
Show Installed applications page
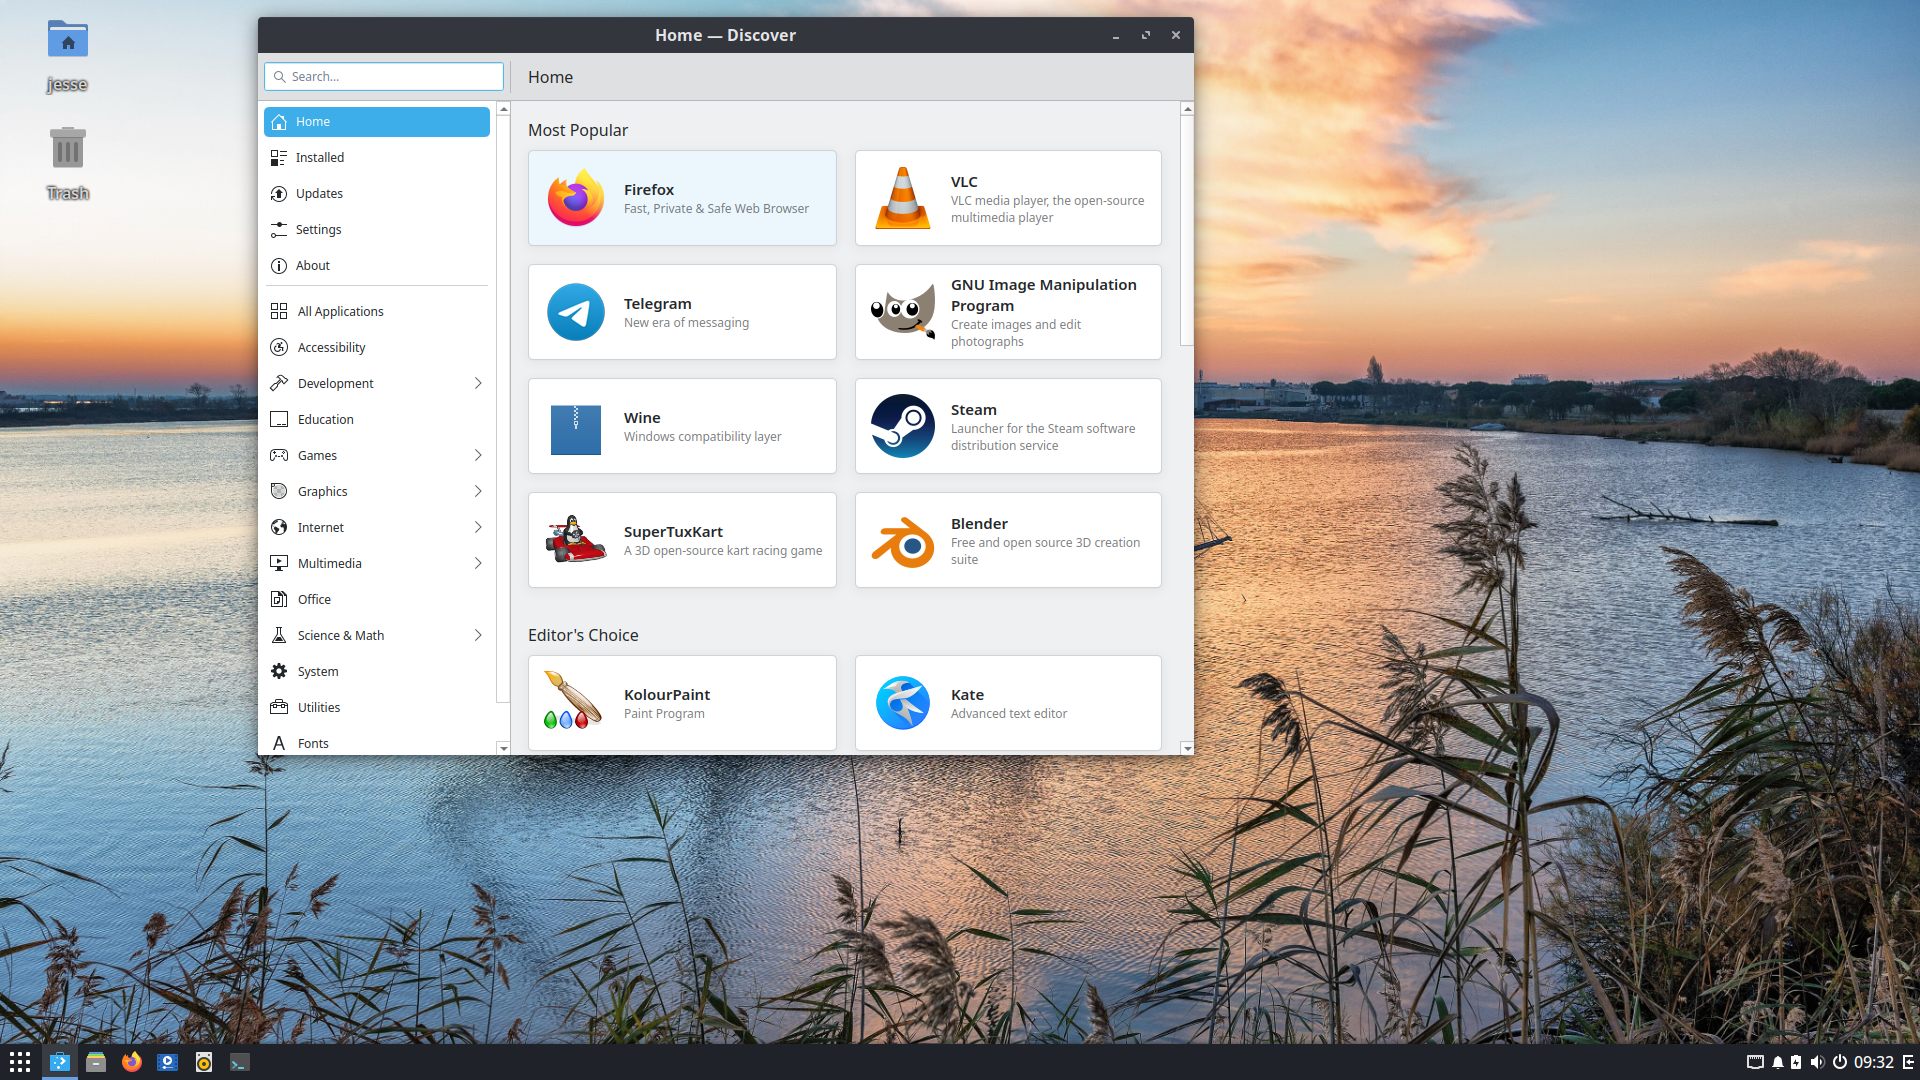pos(377,158)
